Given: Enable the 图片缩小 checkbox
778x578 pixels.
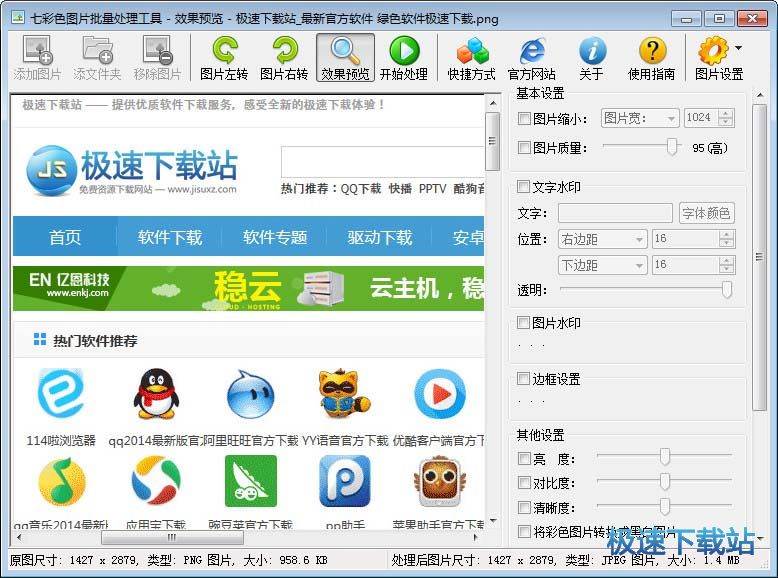Looking at the screenshot, I should [524, 119].
